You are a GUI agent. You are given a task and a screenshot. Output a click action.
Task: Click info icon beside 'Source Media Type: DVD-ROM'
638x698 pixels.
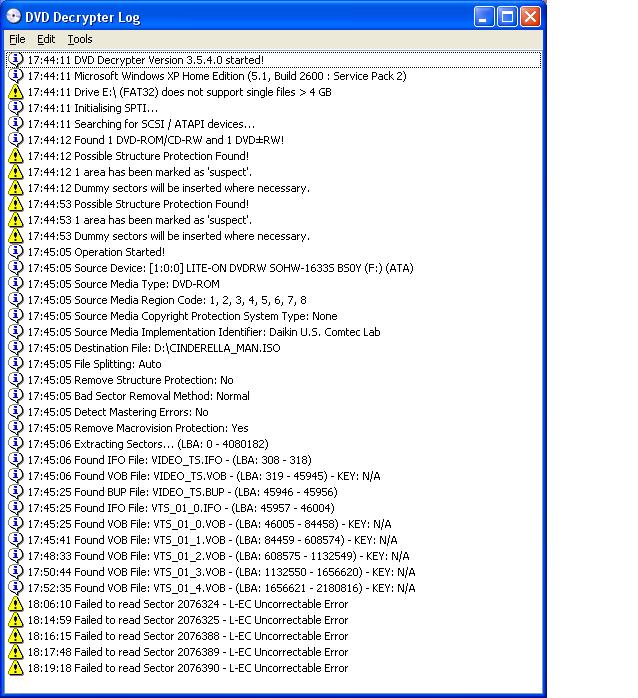point(16,284)
